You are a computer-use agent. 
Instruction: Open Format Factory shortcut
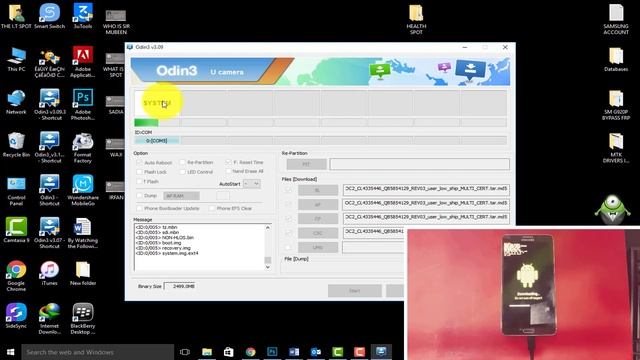pyautogui.click(x=82, y=148)
